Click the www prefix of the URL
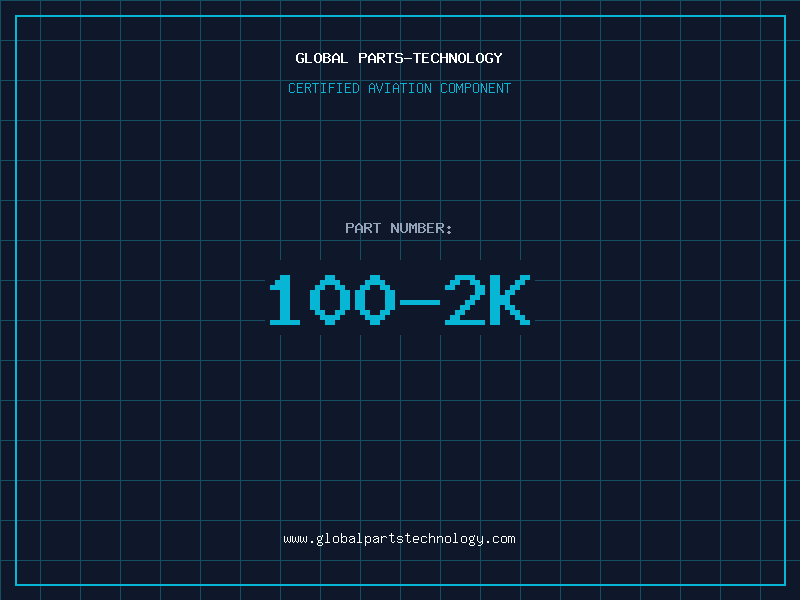 294,539
